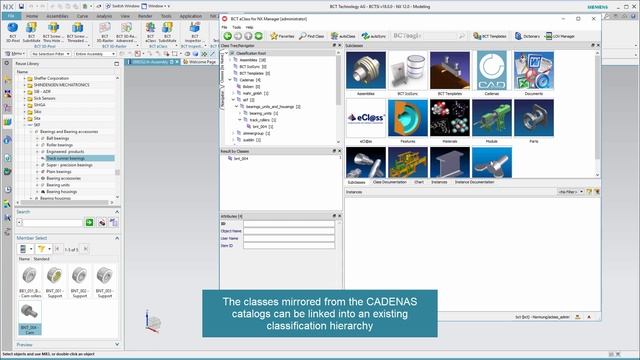Select Bearing units in Reuse Library

[x=58, y=185]
